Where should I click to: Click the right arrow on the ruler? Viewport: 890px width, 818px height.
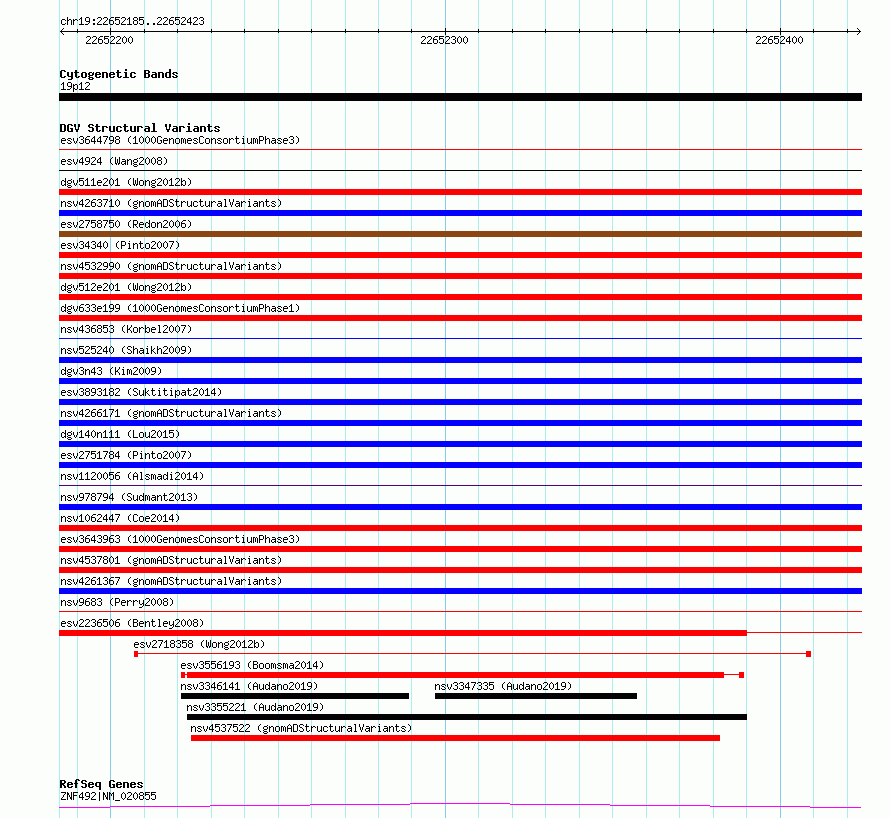coord(858,32)
